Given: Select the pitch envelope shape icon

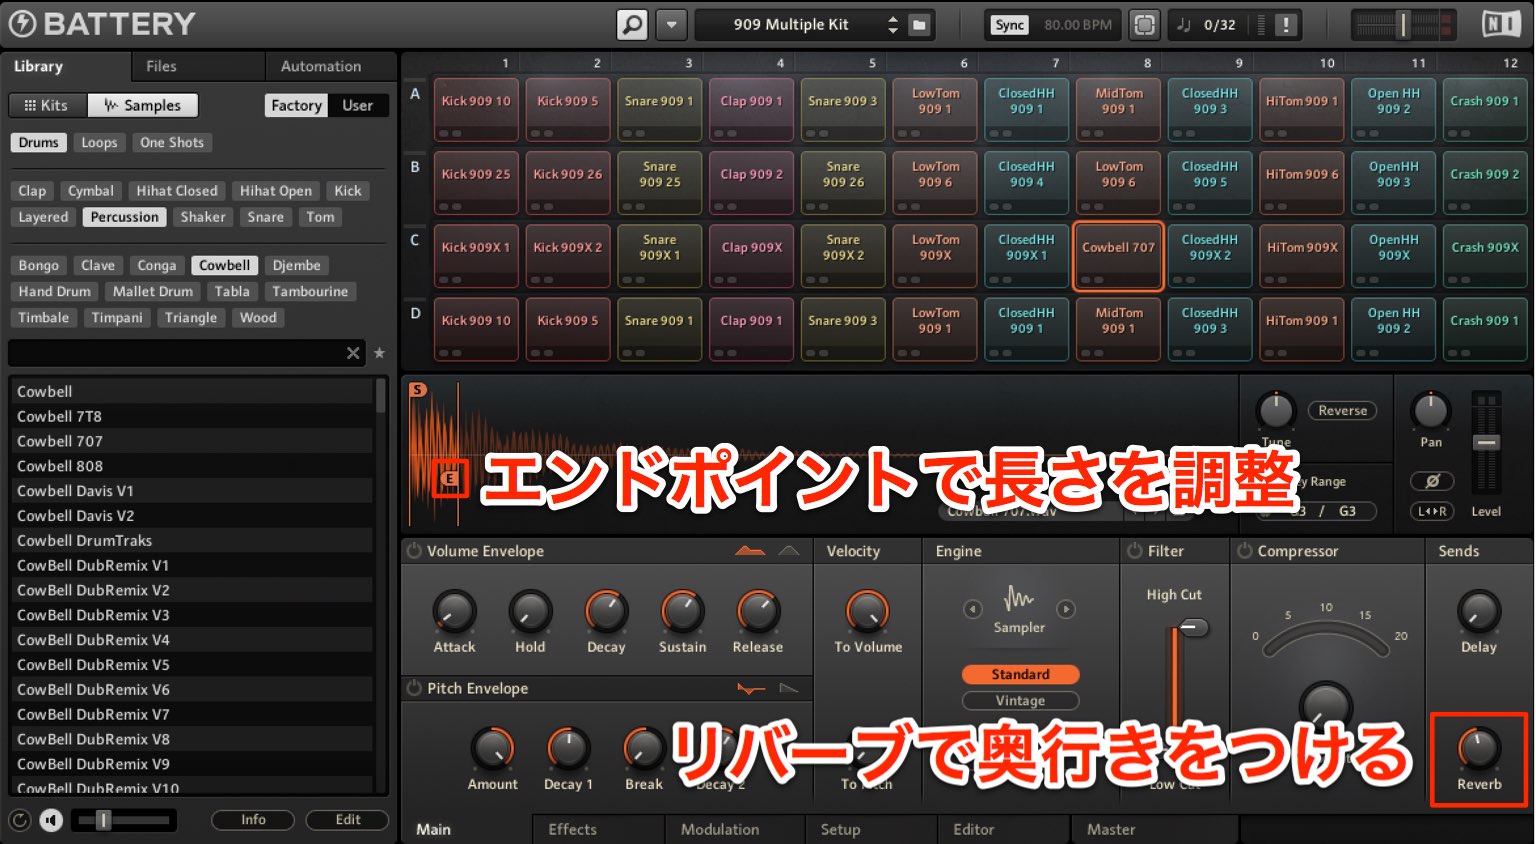Looking at the screenshot, I should point(751,688).
